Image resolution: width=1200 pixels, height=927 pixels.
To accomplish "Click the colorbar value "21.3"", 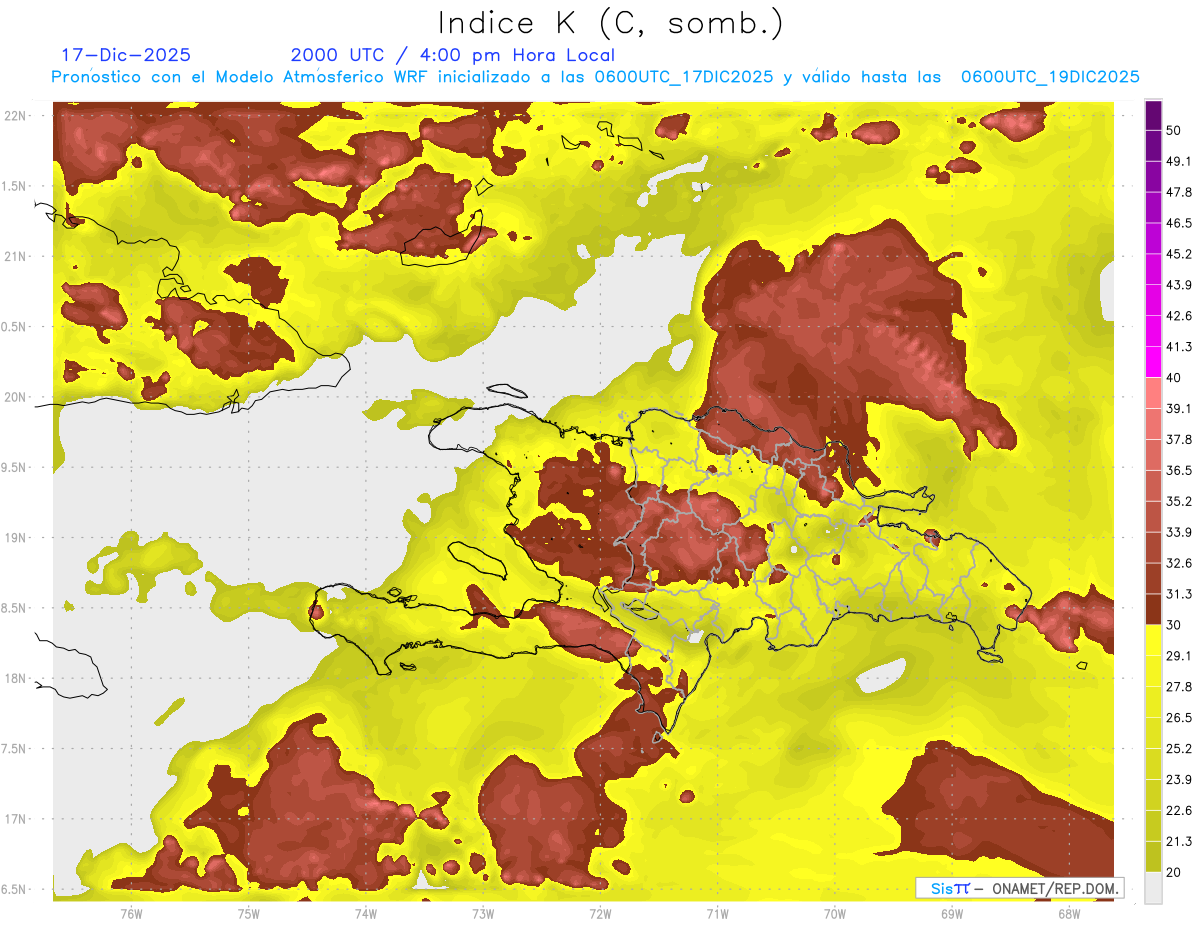I will pos(1179,841).
